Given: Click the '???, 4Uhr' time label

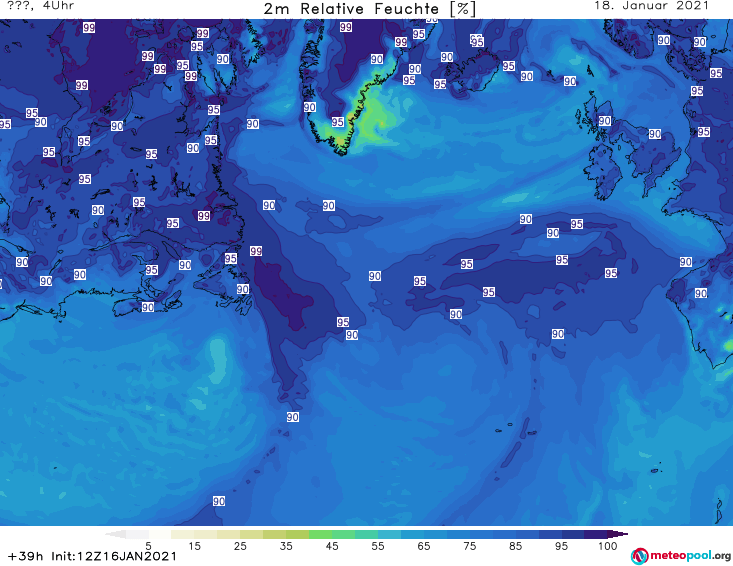Looking at the screenshot, I should pyautogui.click(x=41, y=6).
